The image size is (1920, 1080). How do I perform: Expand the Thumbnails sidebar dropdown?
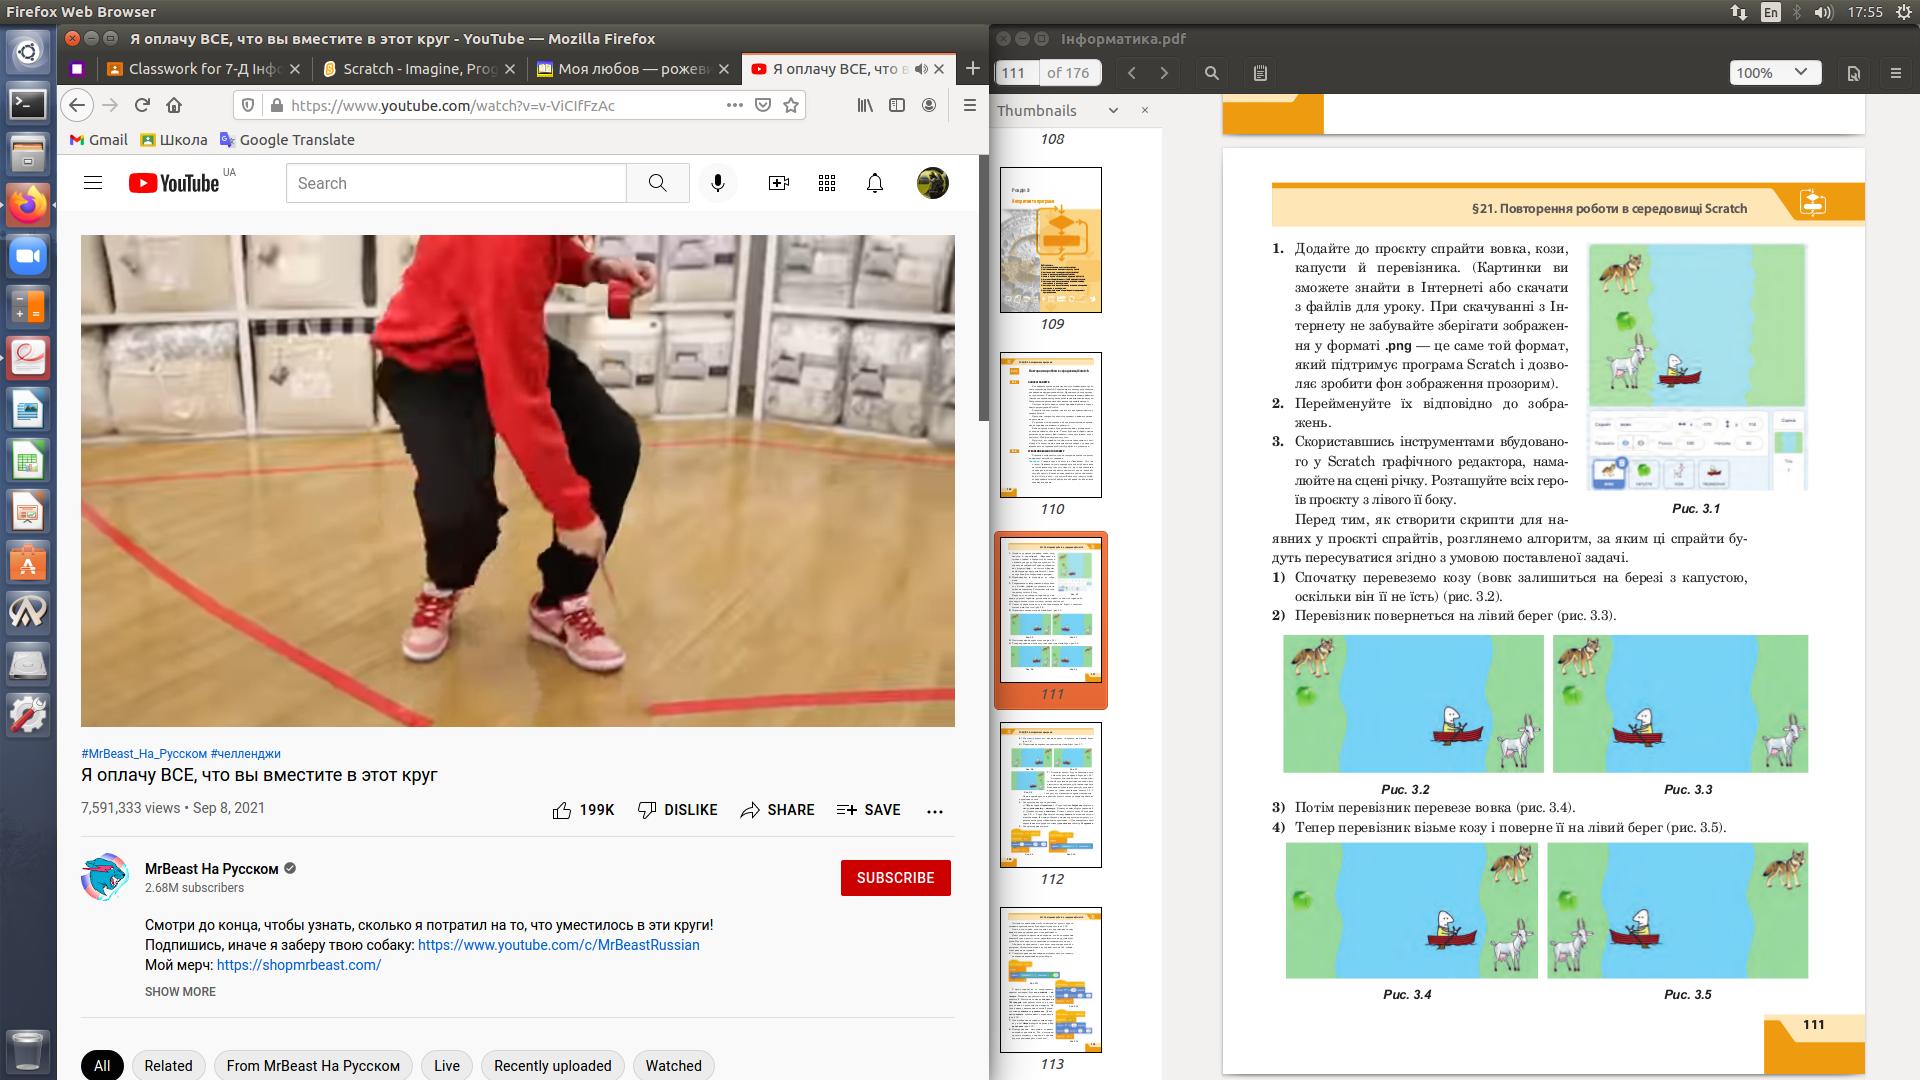(1113, 111)
